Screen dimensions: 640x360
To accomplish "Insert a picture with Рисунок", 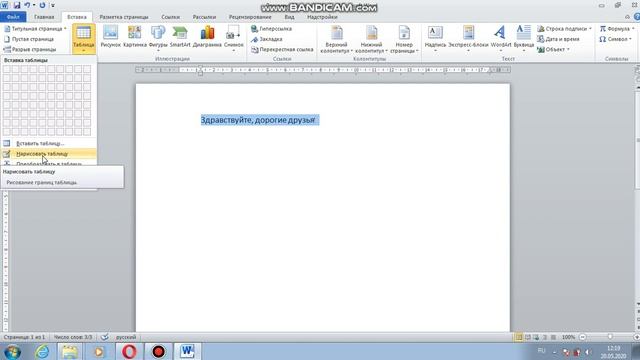I will tap(111, 37).
